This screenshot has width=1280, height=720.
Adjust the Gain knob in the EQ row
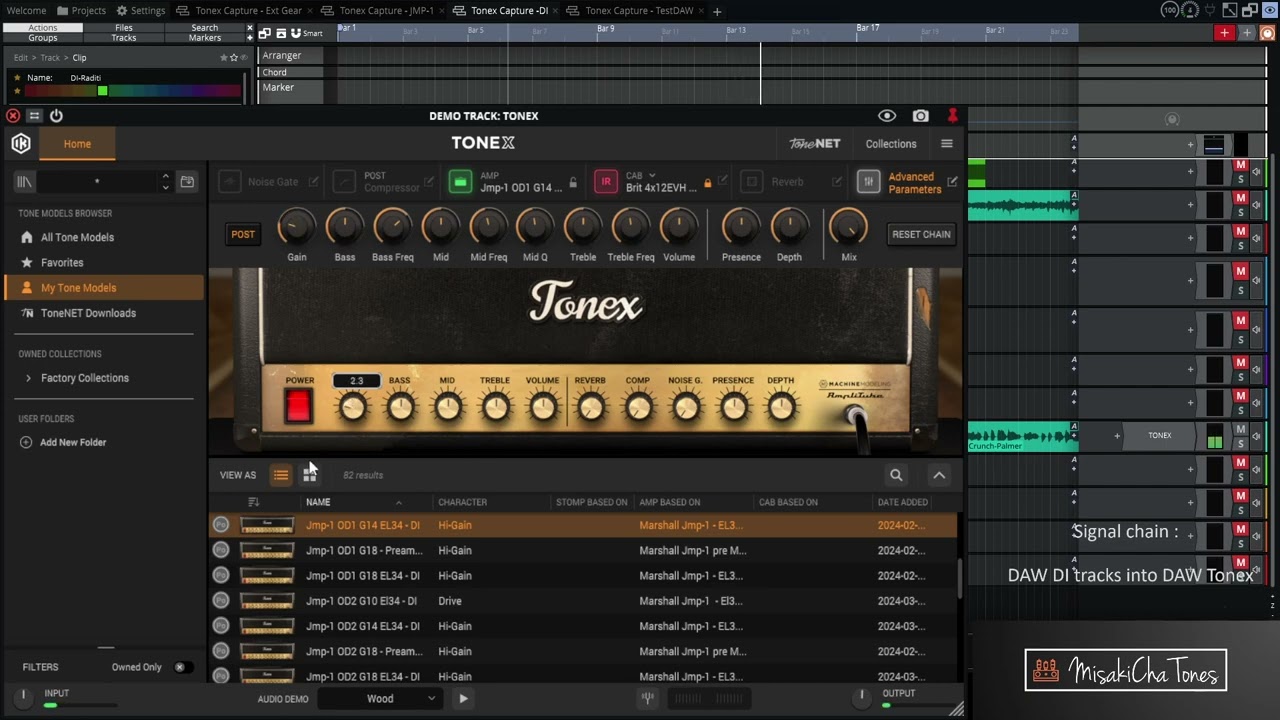click(296, 228)
